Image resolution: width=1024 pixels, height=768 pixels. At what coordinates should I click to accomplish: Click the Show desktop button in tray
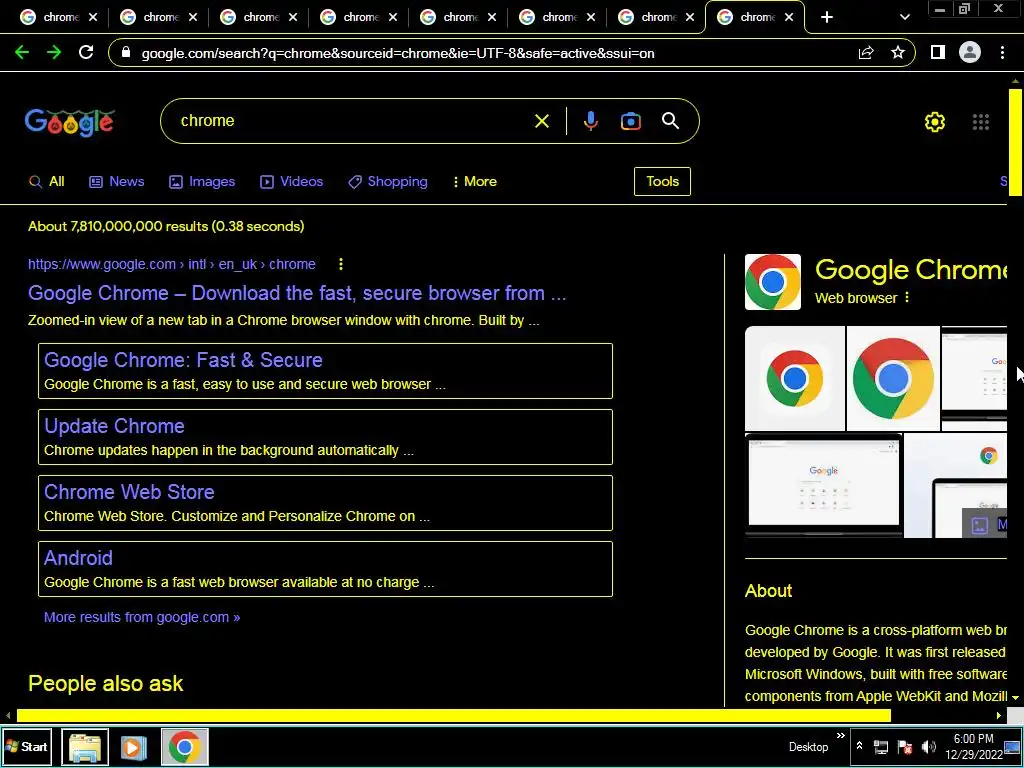pyautogui.click(x=1012, y=746)
